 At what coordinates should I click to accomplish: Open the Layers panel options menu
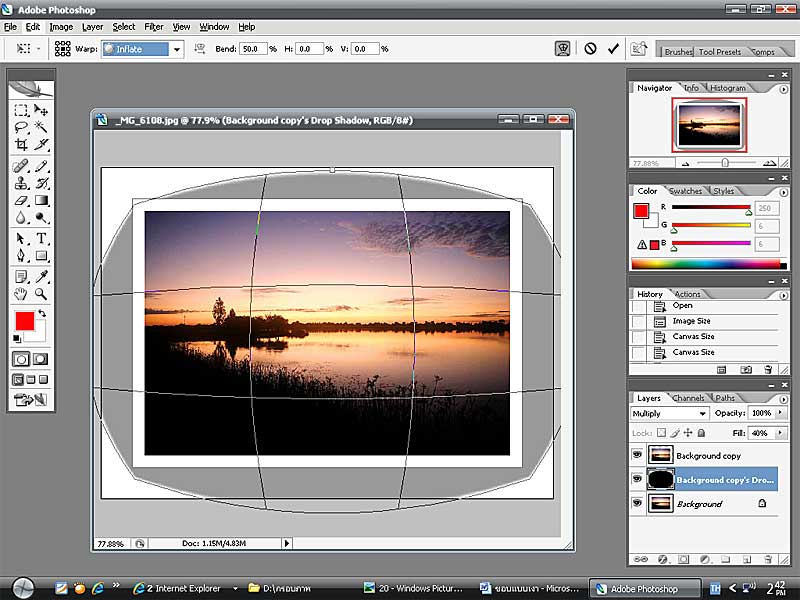[783, 399]
